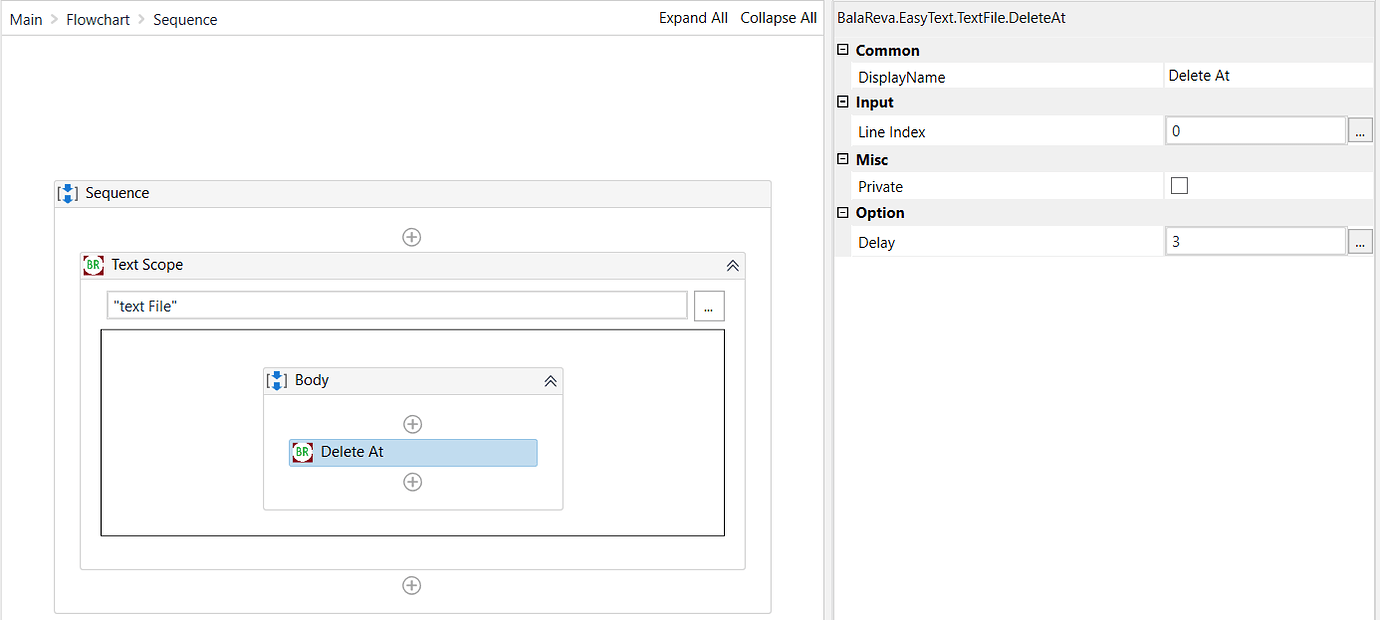Toggle the Private checkbox

coord(1179,185)
